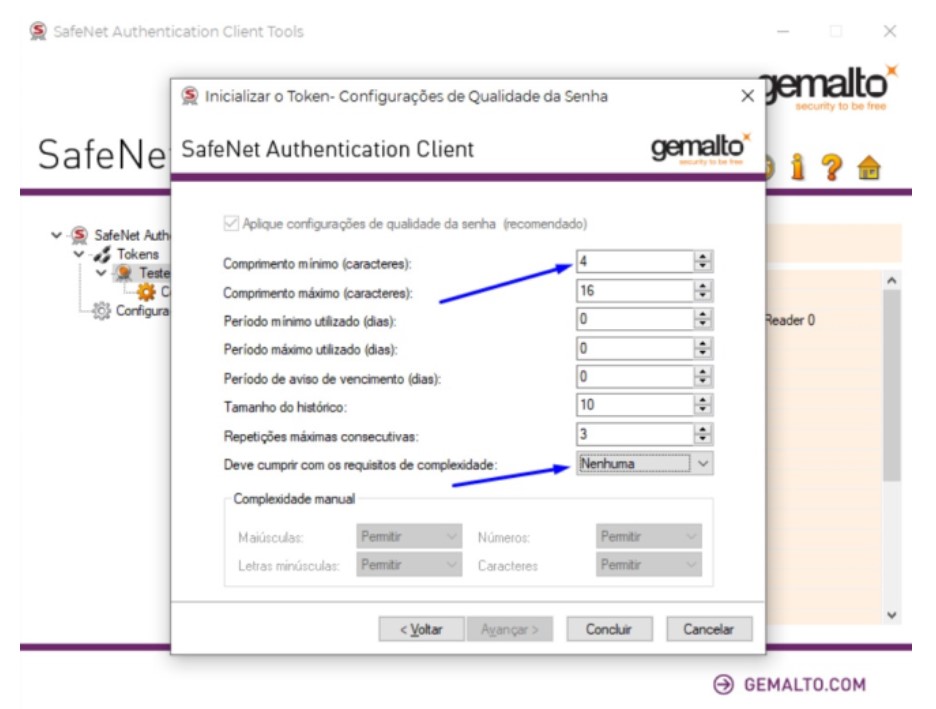Open Help with the question mark icon
This screenshot has height=709, width=936.
(x=832, y=168)
